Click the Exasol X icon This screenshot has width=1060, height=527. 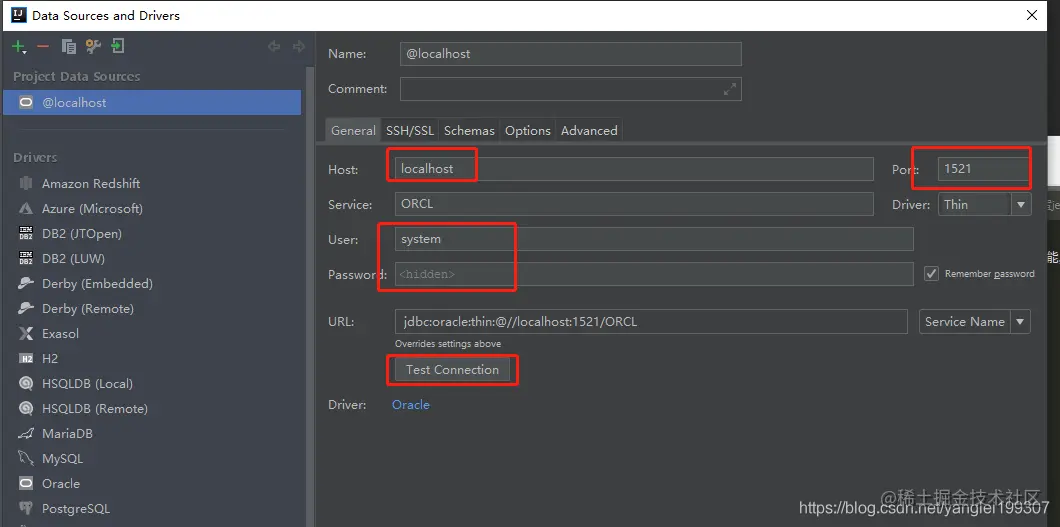26,333
